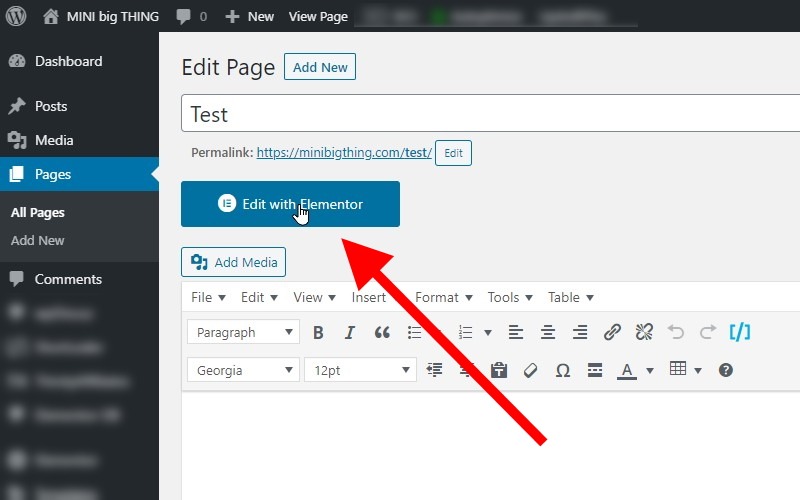
Task: Align text left
Action: tap(516, 333)
